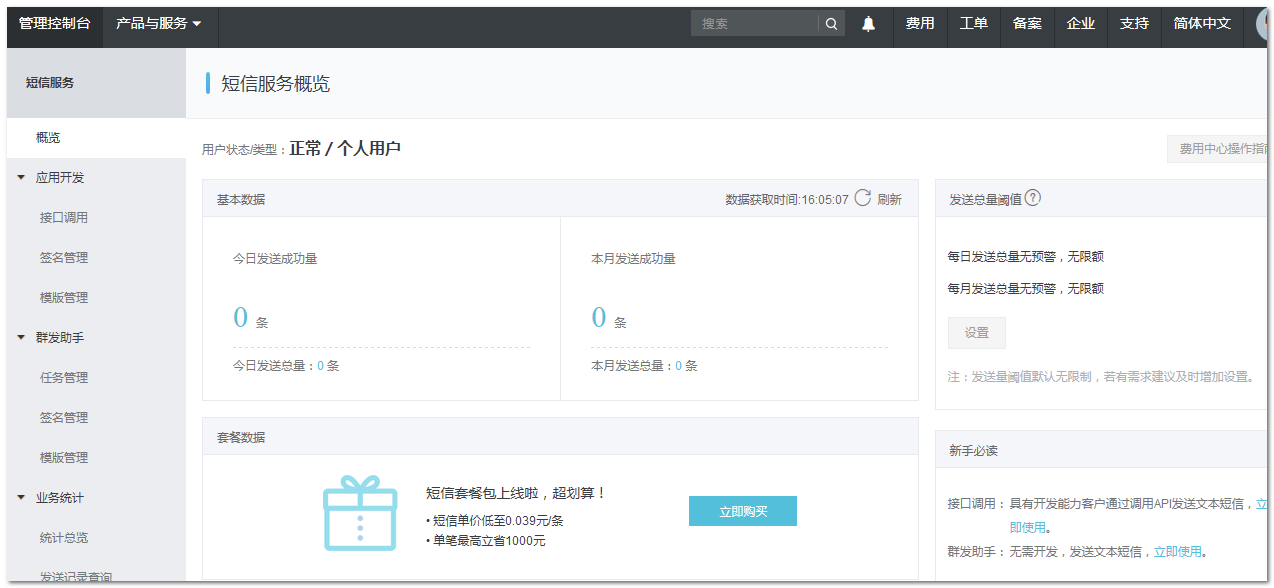This screenshot has height=588, width=1274.
Task: Click the refresh data icon
Action: click(x=862, y=199)
